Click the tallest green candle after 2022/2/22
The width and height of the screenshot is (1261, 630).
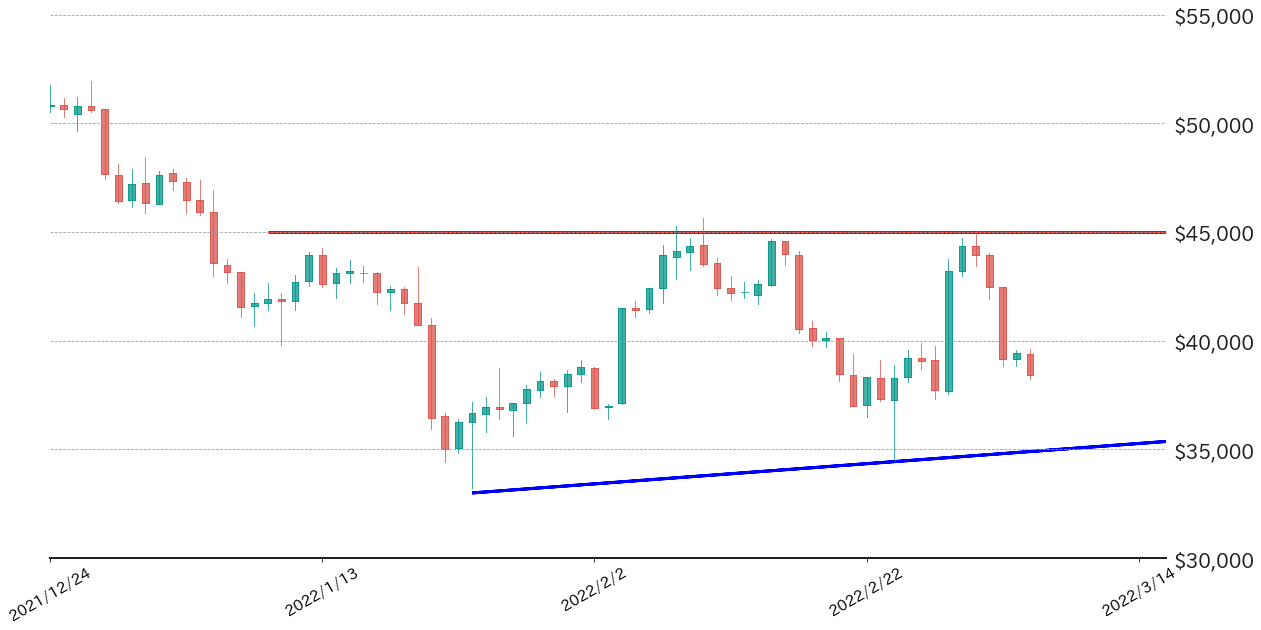pyautogui.click(x=949, y=330)
